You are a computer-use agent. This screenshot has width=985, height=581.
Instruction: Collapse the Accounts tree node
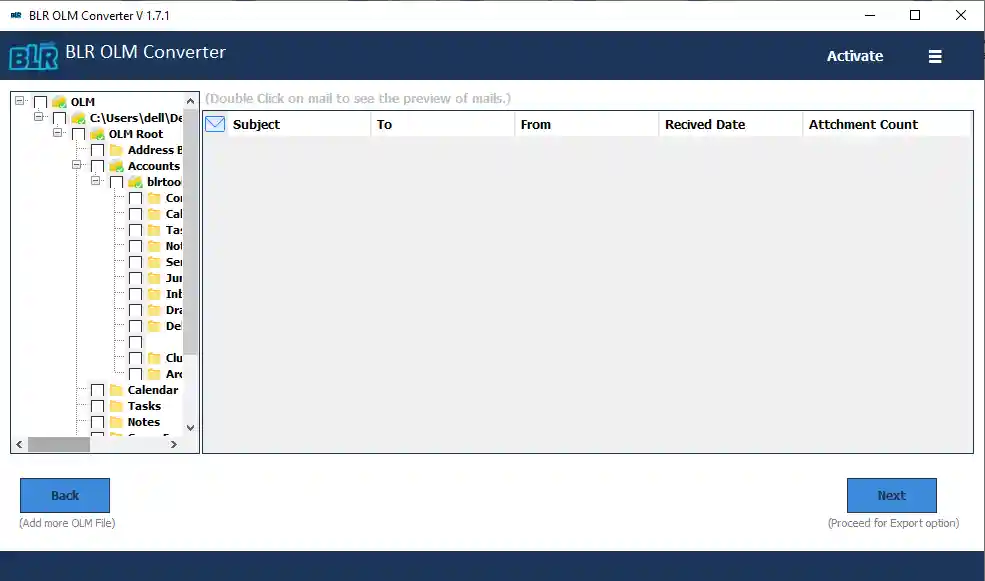(x=77, y=166)
